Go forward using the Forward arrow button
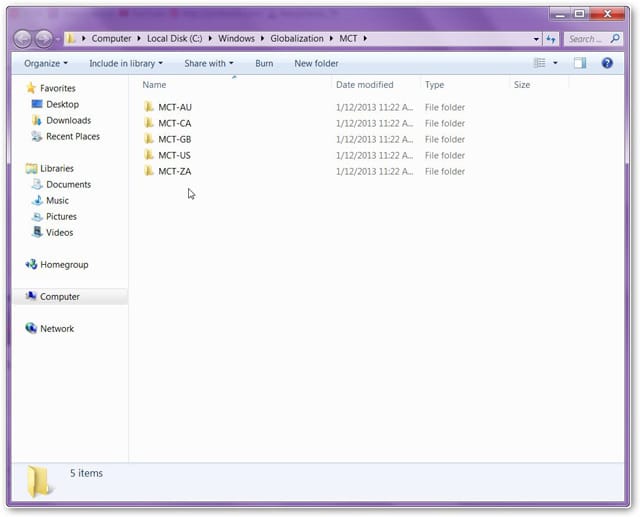 click(44, 39)
